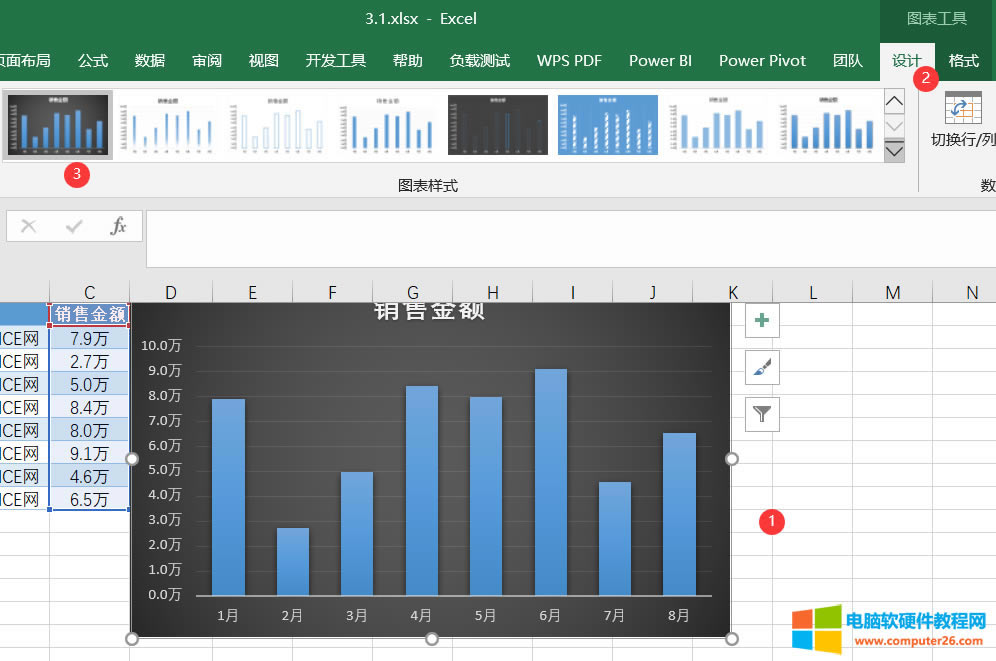
Task: Click the Chart Elements plus icon beside chart
Action: pos(761,320)
